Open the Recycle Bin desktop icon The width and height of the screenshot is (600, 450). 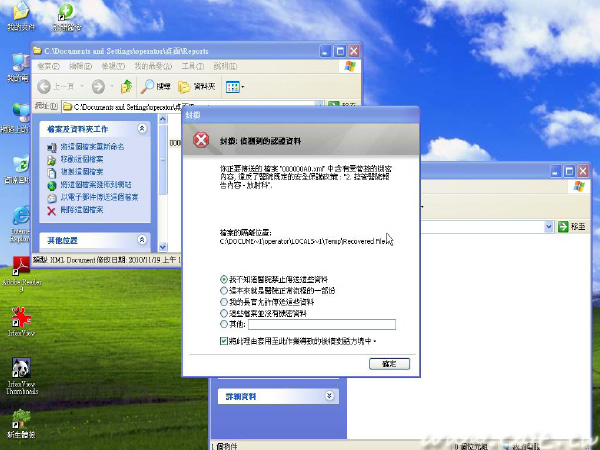(x=18, y=169)
